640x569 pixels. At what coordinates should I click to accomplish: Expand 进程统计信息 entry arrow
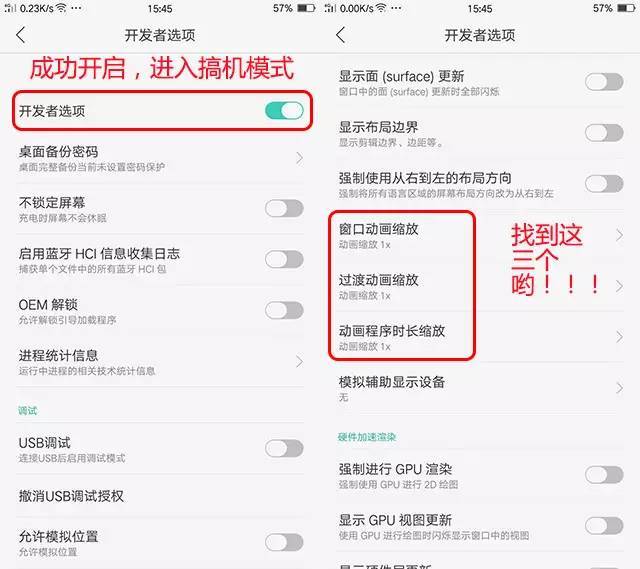(300, 361)
